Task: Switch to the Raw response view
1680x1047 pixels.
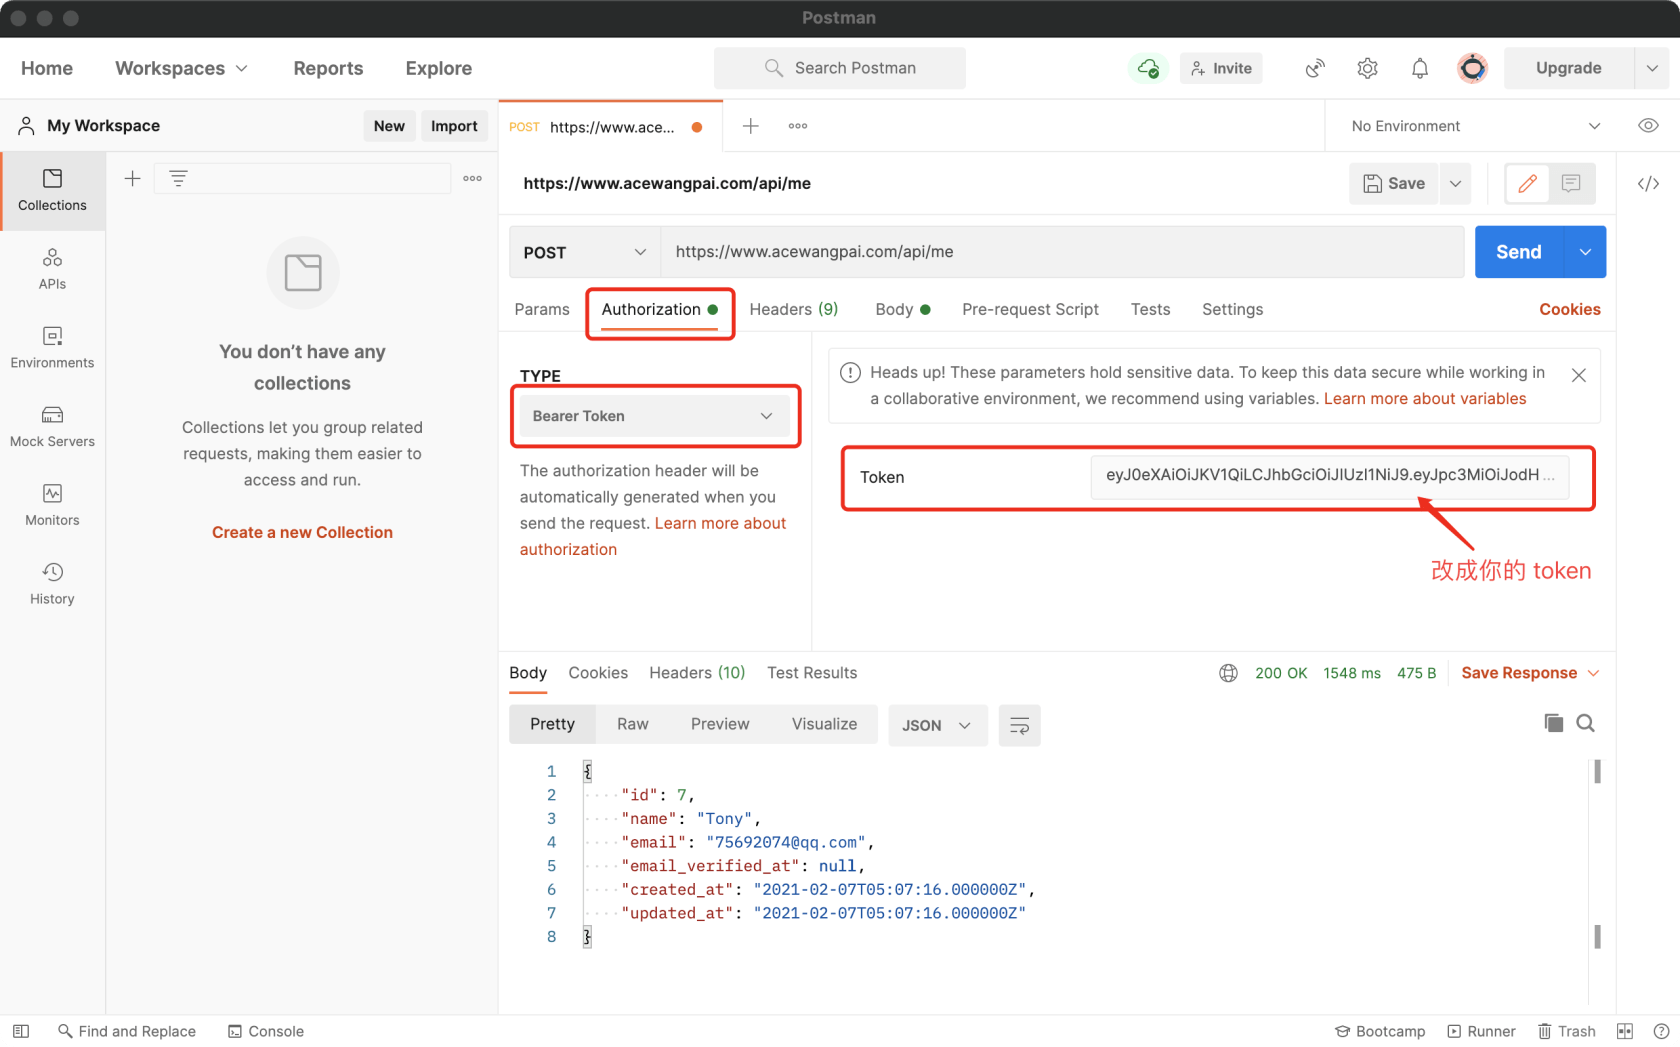Action: (632, 724)
